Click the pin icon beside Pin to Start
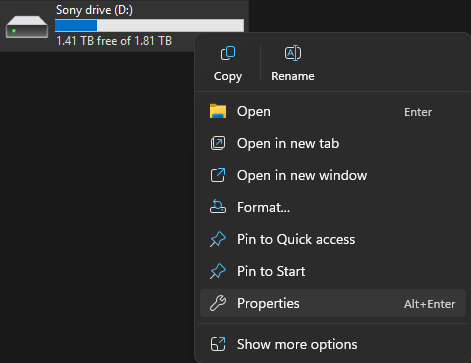The height and width of the screenshot is (363, 471). (218, 271)
